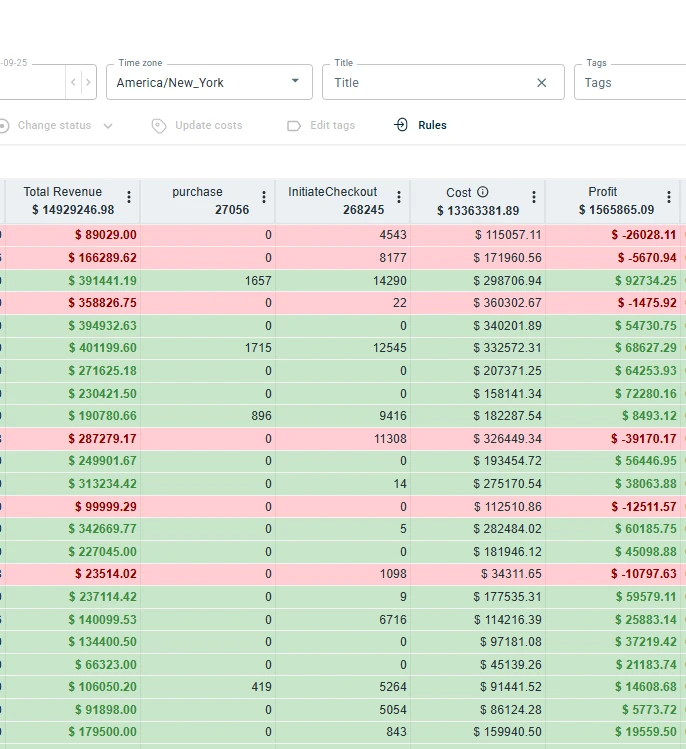686x749 pixels.
Task: Click the Update costs button
Action: click(197, 125)
